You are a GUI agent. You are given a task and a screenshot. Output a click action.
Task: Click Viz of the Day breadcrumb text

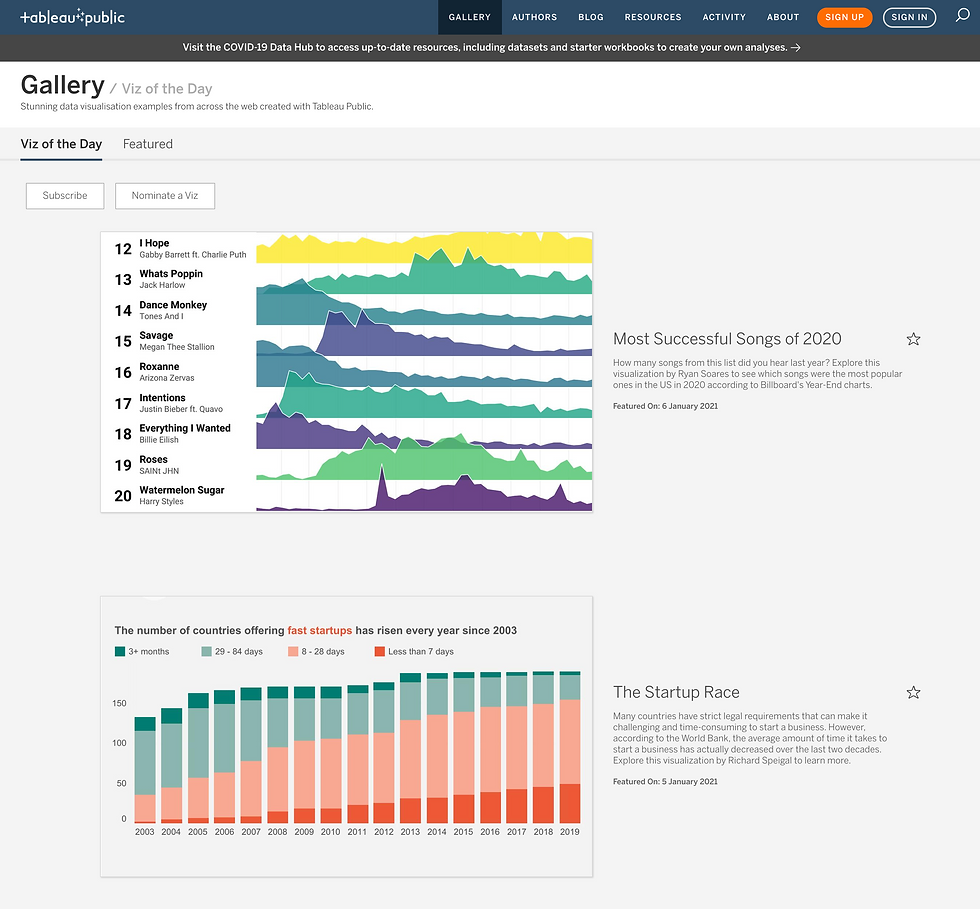coord(167,89)
